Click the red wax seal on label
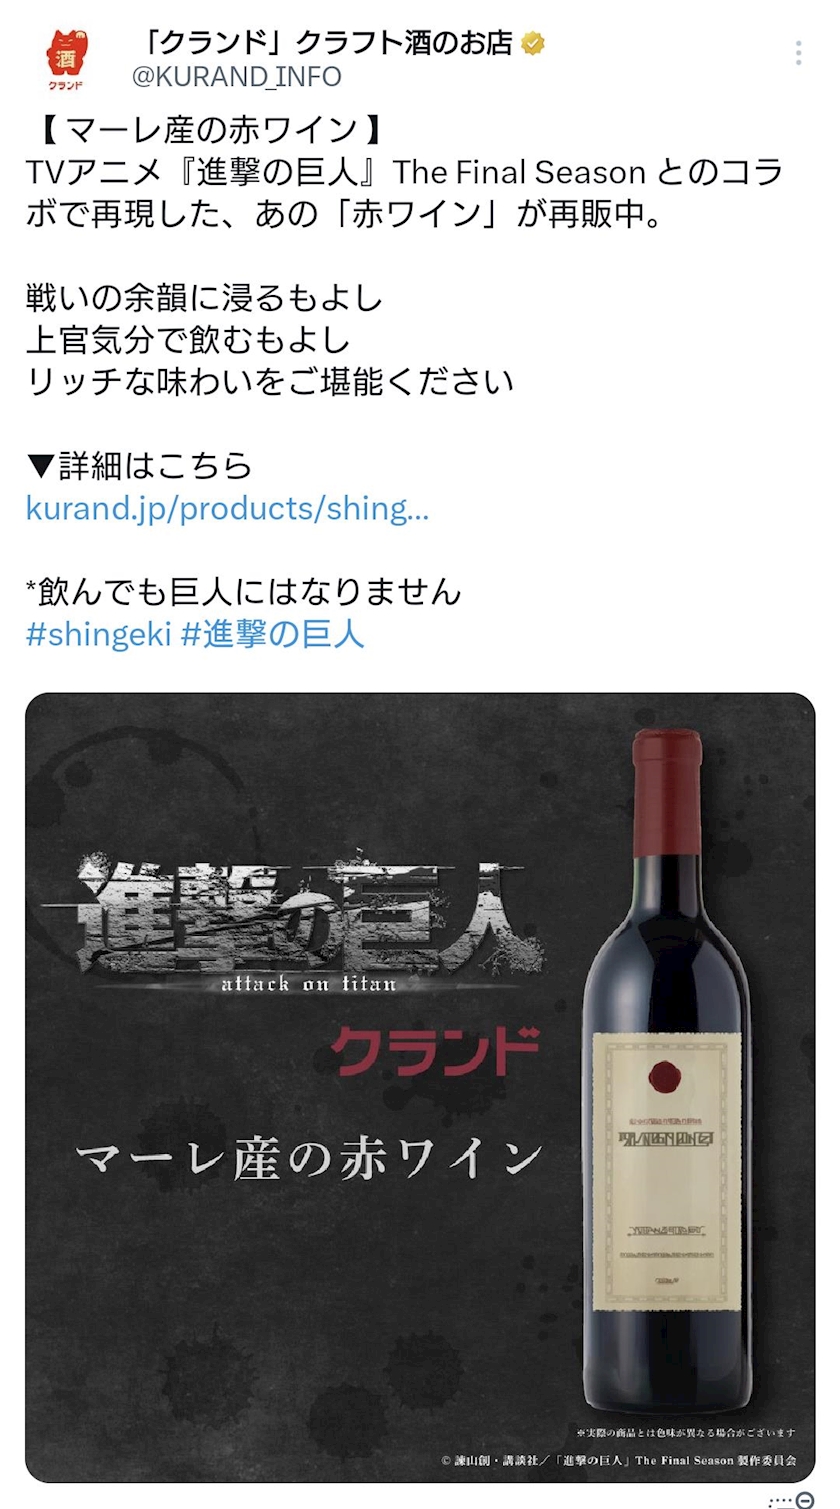 pos(666,1077)
